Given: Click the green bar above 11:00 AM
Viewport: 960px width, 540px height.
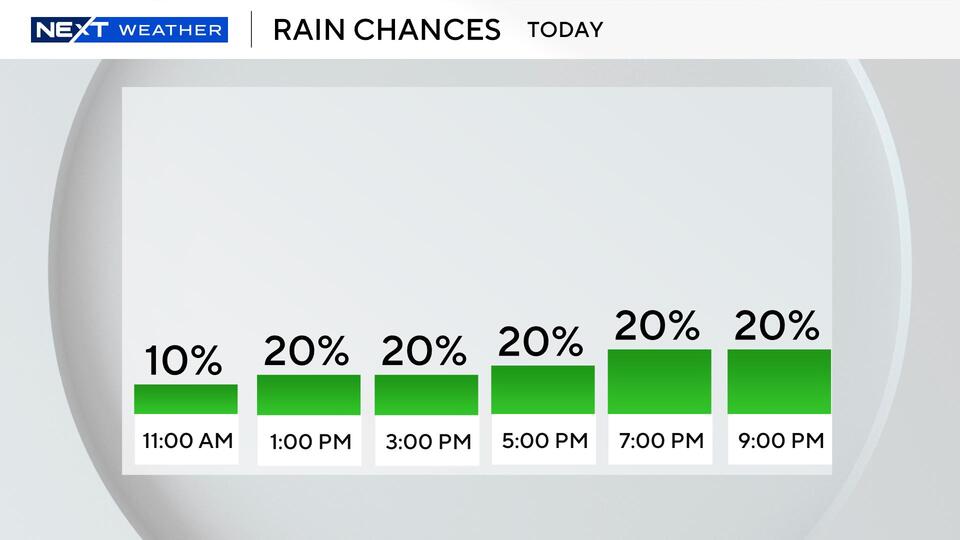Looking at the screenshot, I should (x=186, y=399).
